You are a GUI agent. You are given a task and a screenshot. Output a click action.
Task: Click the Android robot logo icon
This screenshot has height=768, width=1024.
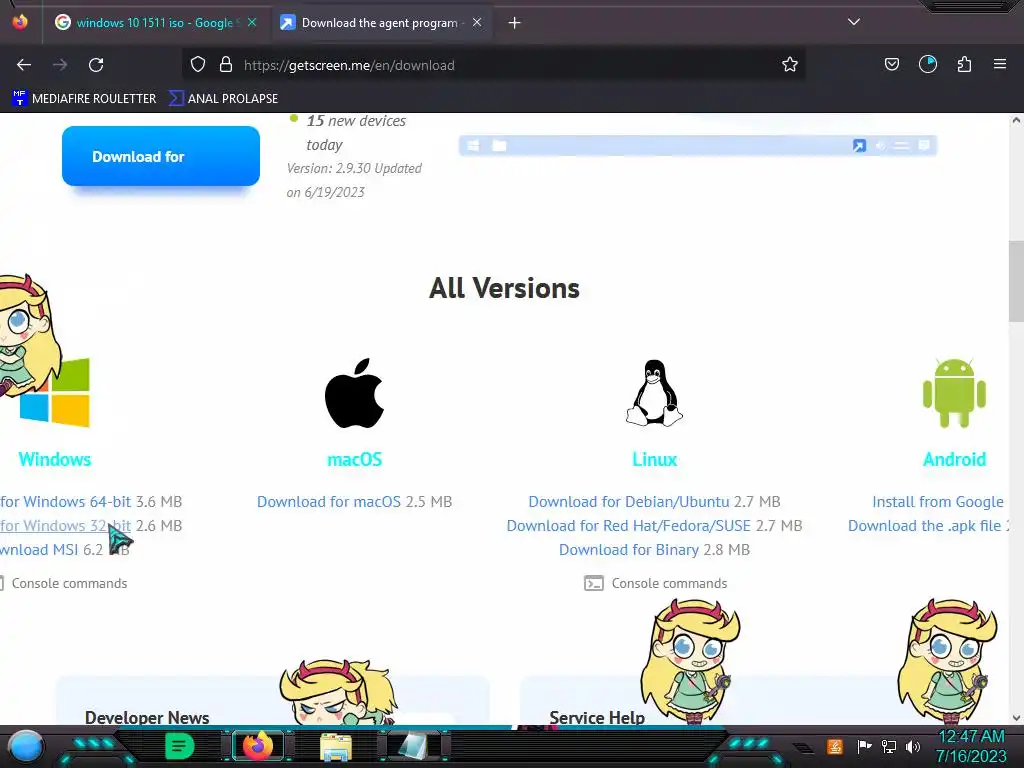click(954, 392)
